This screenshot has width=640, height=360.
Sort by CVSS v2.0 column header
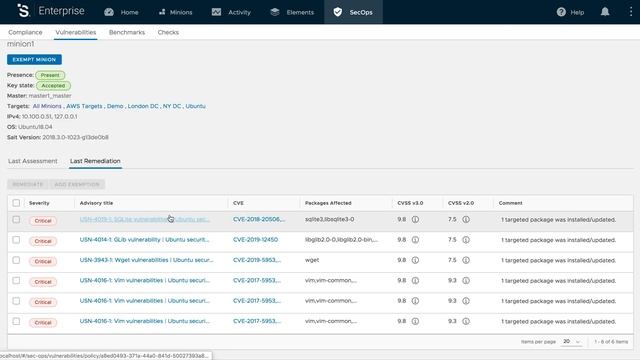[x=461, y=203]
